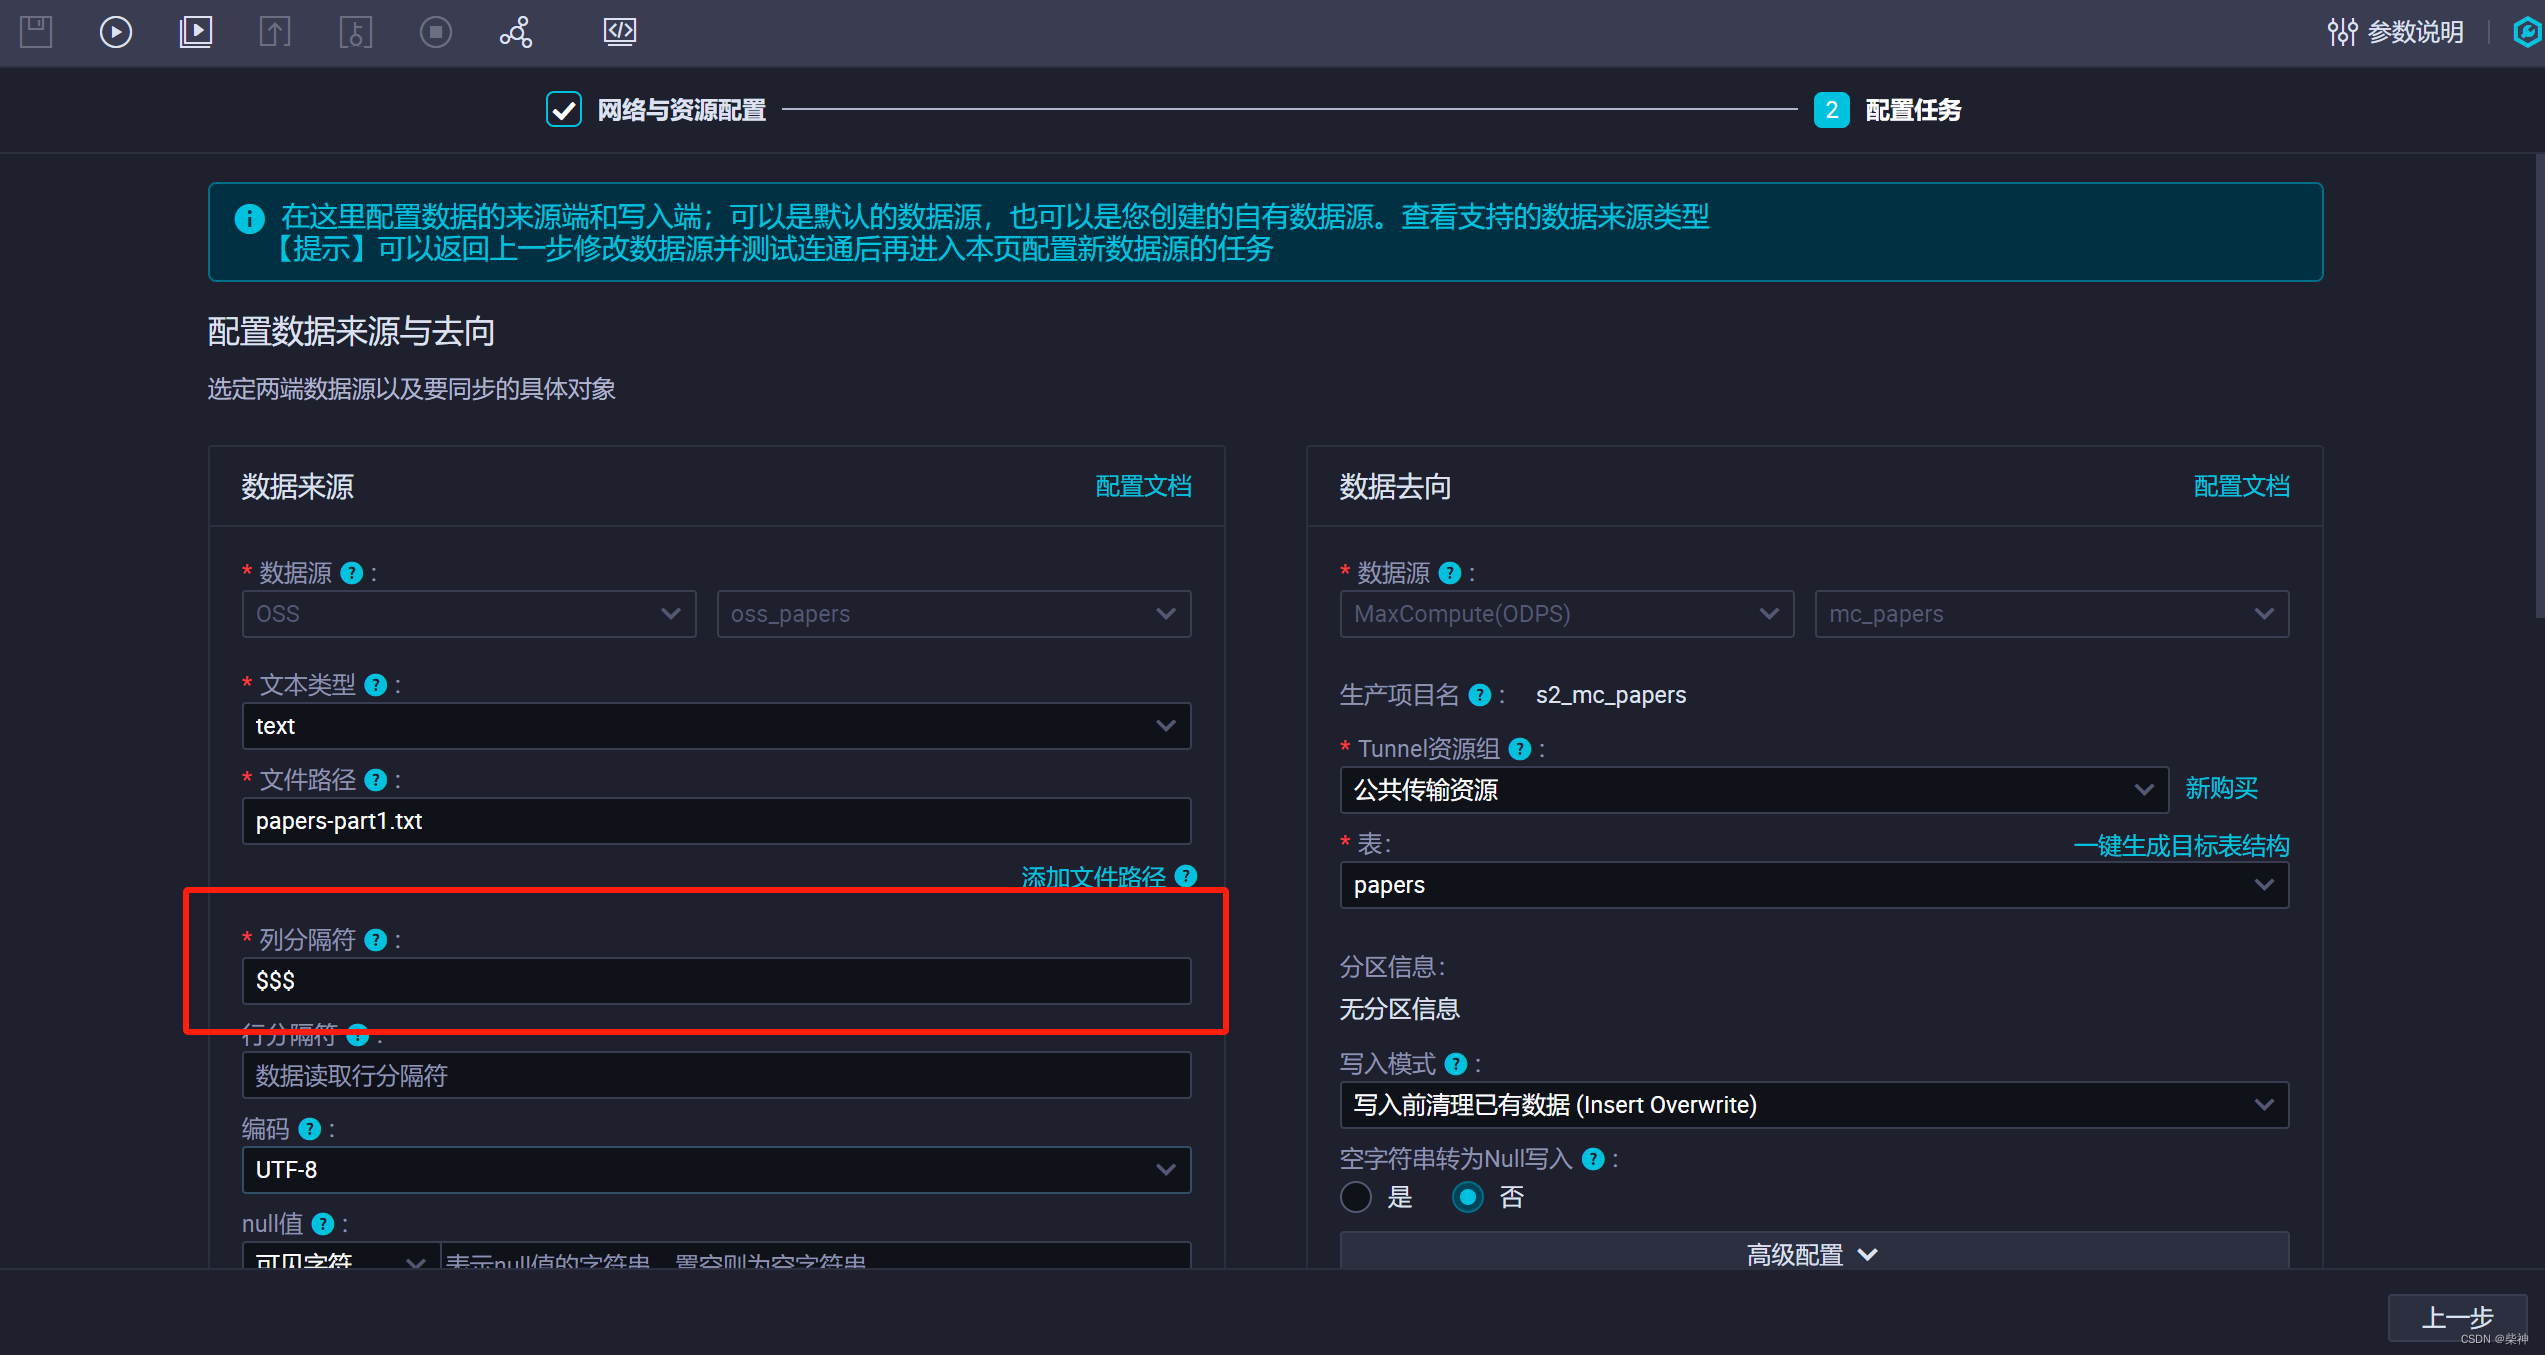Open the 文本类型 text dropdown

click(x=716, y=726)
